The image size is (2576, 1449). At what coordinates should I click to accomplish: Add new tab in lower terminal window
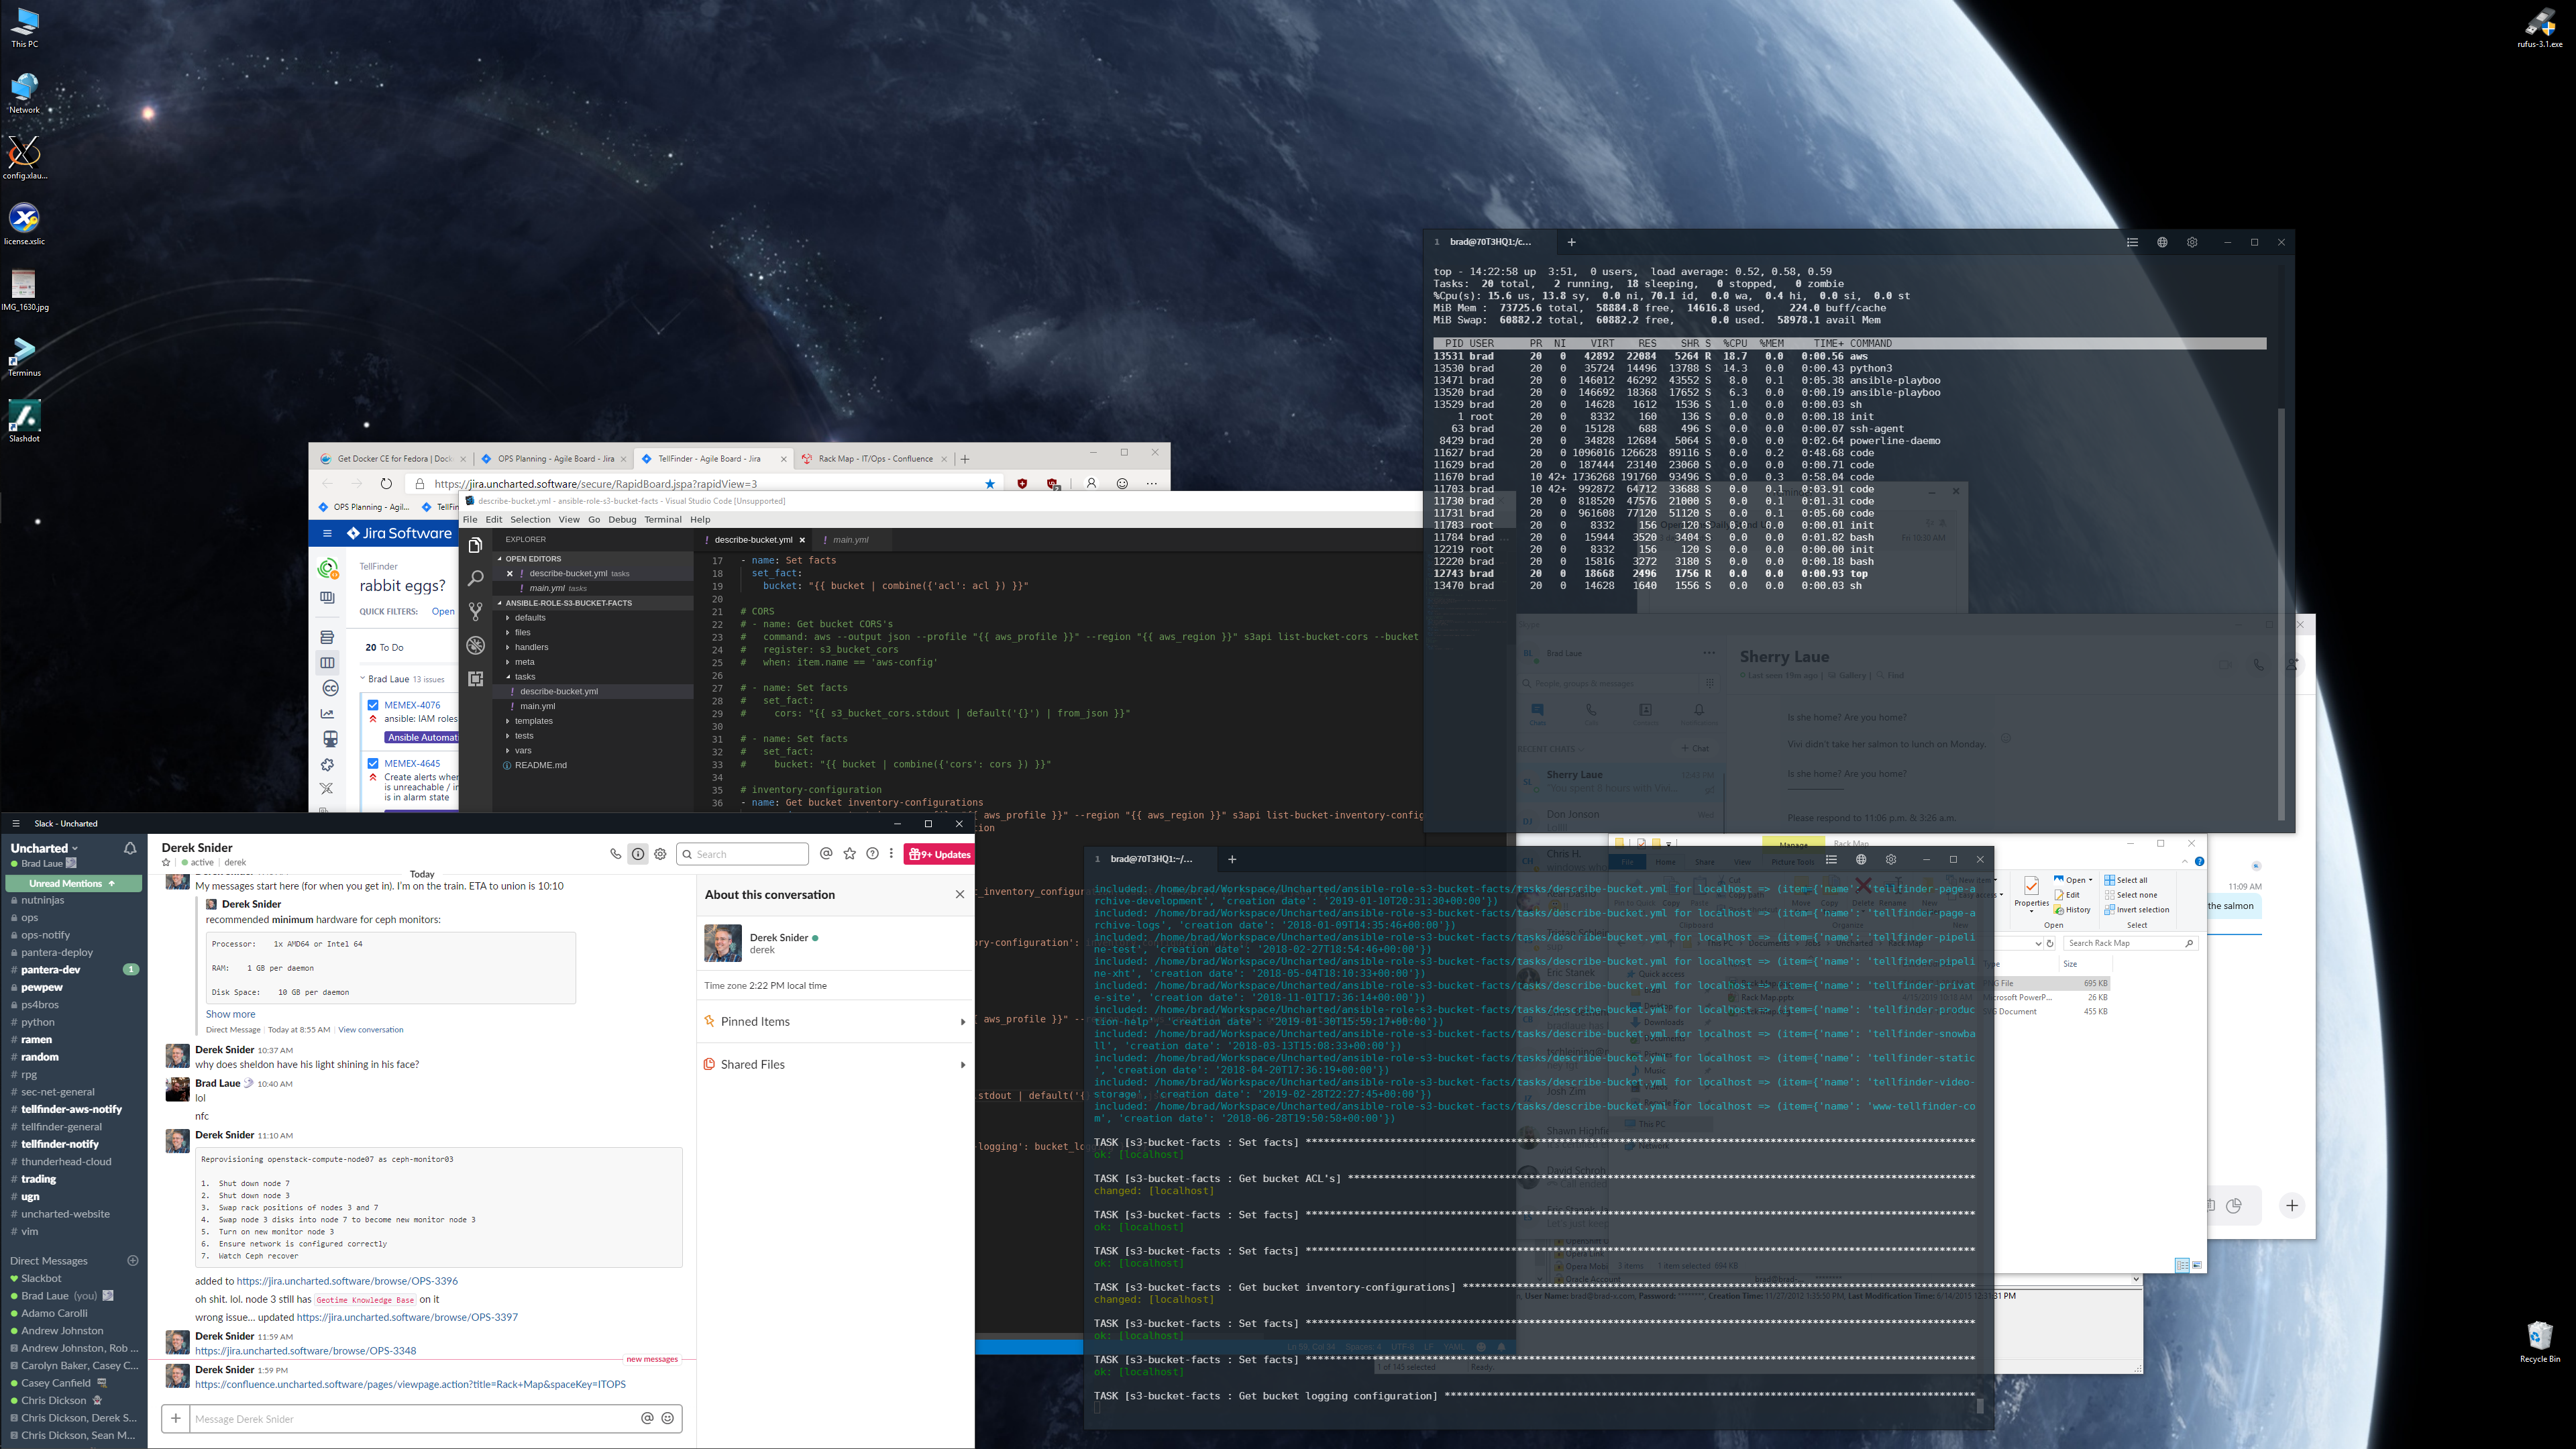tap(1232, 859)
